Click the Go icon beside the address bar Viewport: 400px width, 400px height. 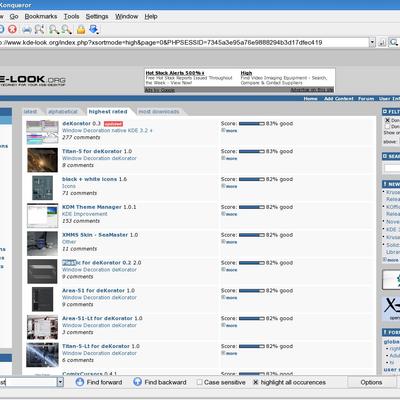(382, 42)
